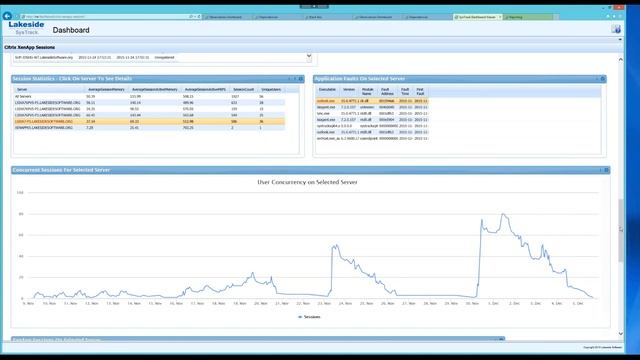The height and width of the screenshot is (360, 640).
Task: Click the Lakeside SysTrack logo
Action: coord(26,28)
